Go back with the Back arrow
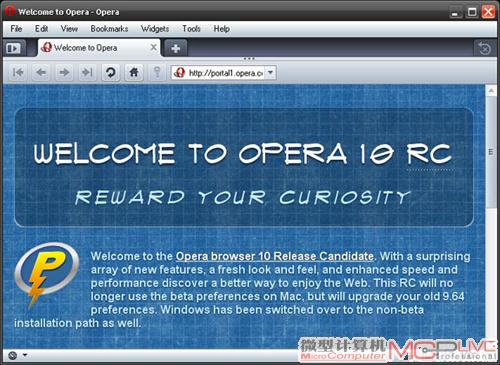Screen dimensions: 500x365 tap(41, 72)
